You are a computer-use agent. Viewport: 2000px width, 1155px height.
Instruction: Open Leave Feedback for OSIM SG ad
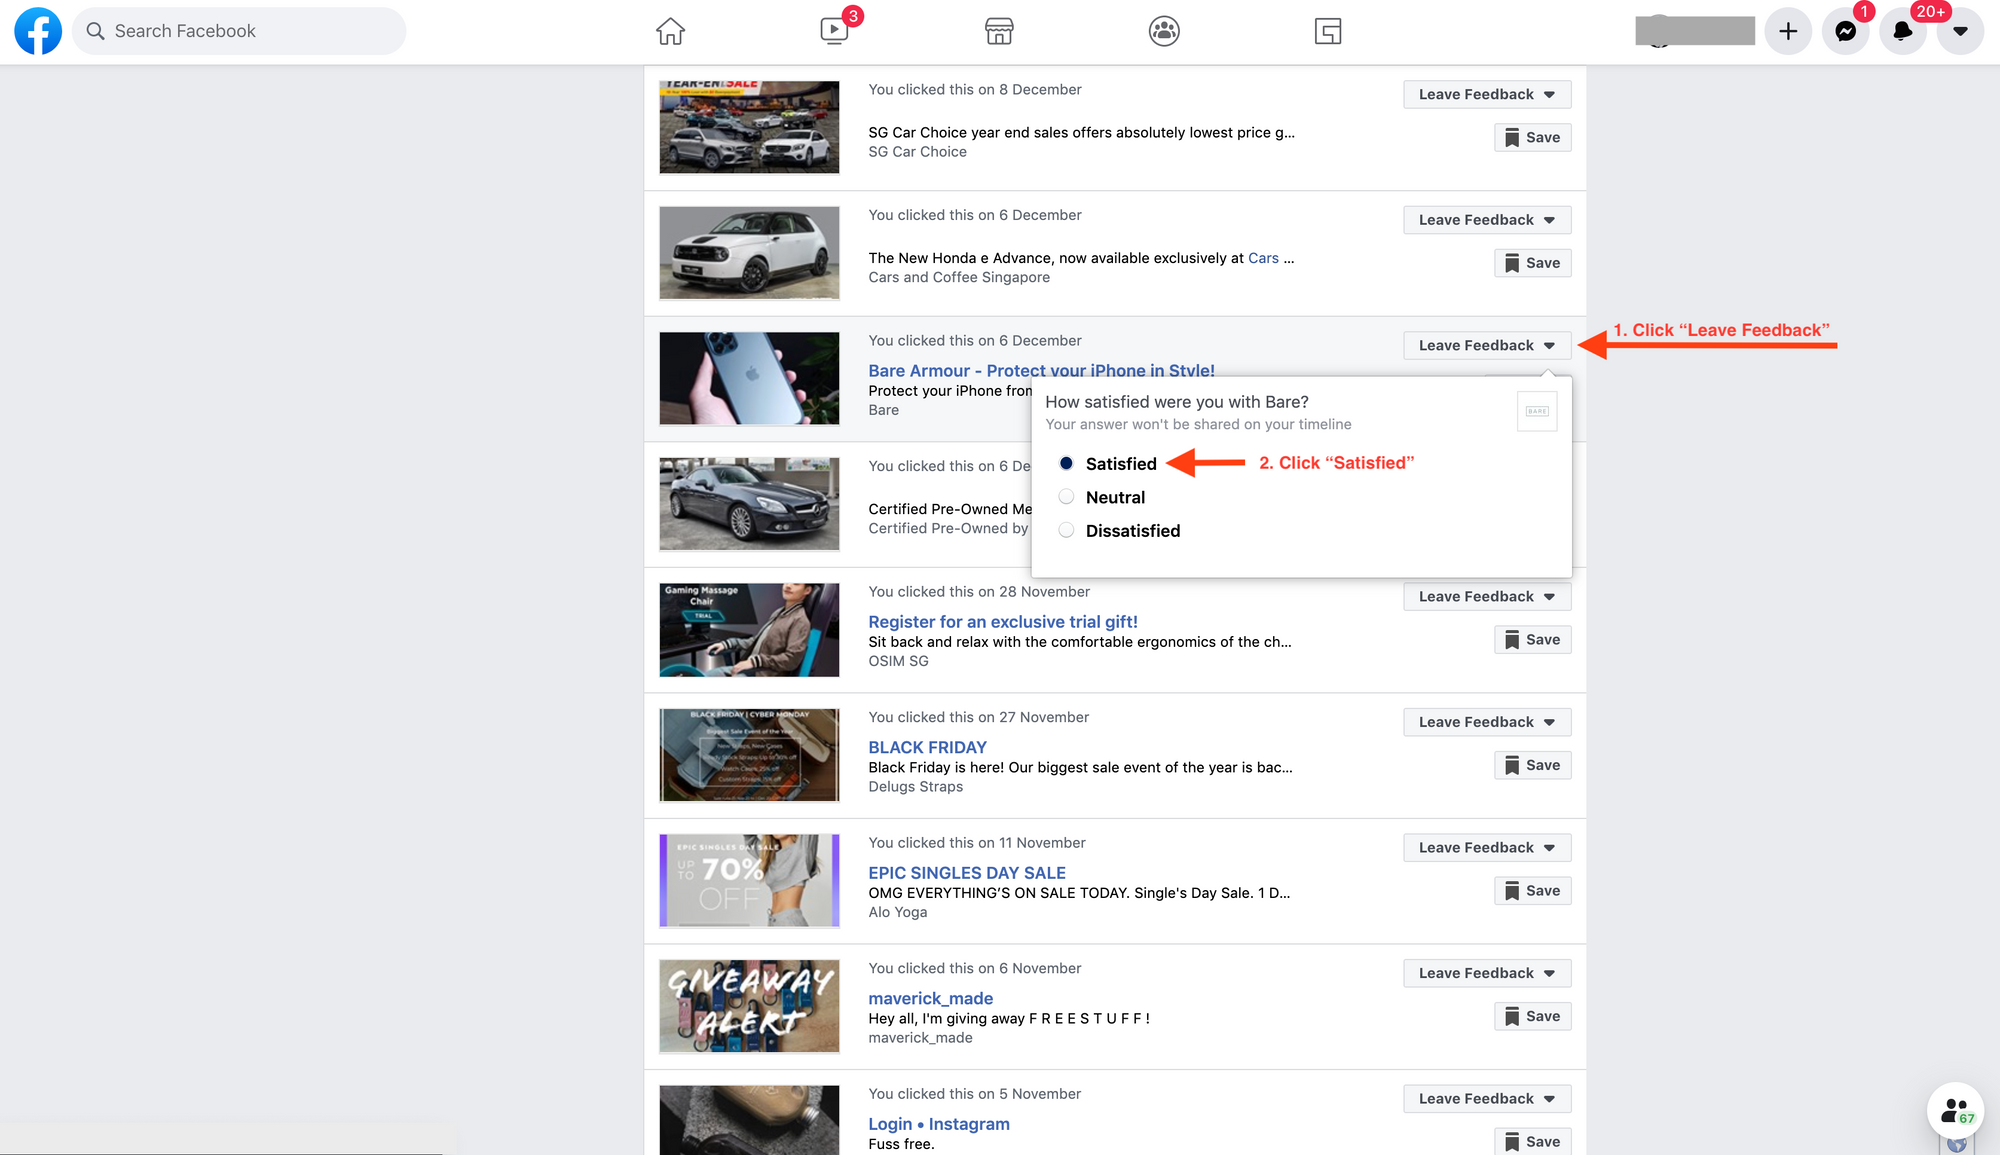click(1487, 596)
